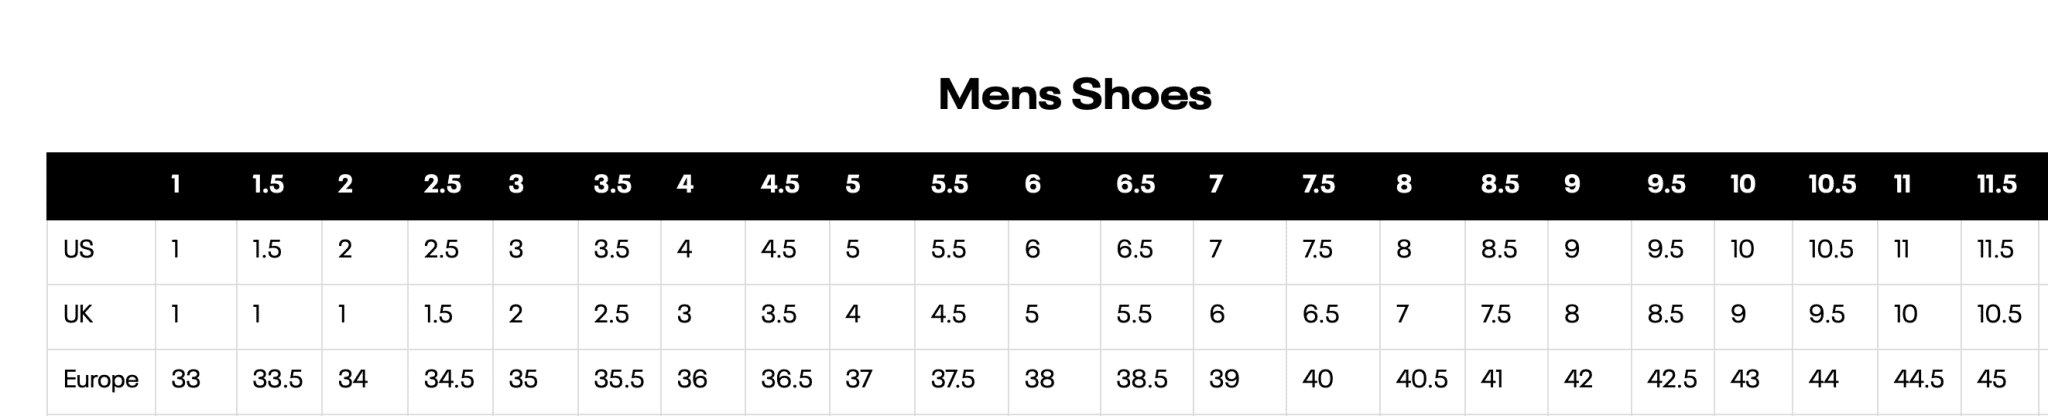The width and height of the screenshot is (2048, 416).
Task: Select Europe size 44.5 cell
Action: click(x=1919, y=379)
